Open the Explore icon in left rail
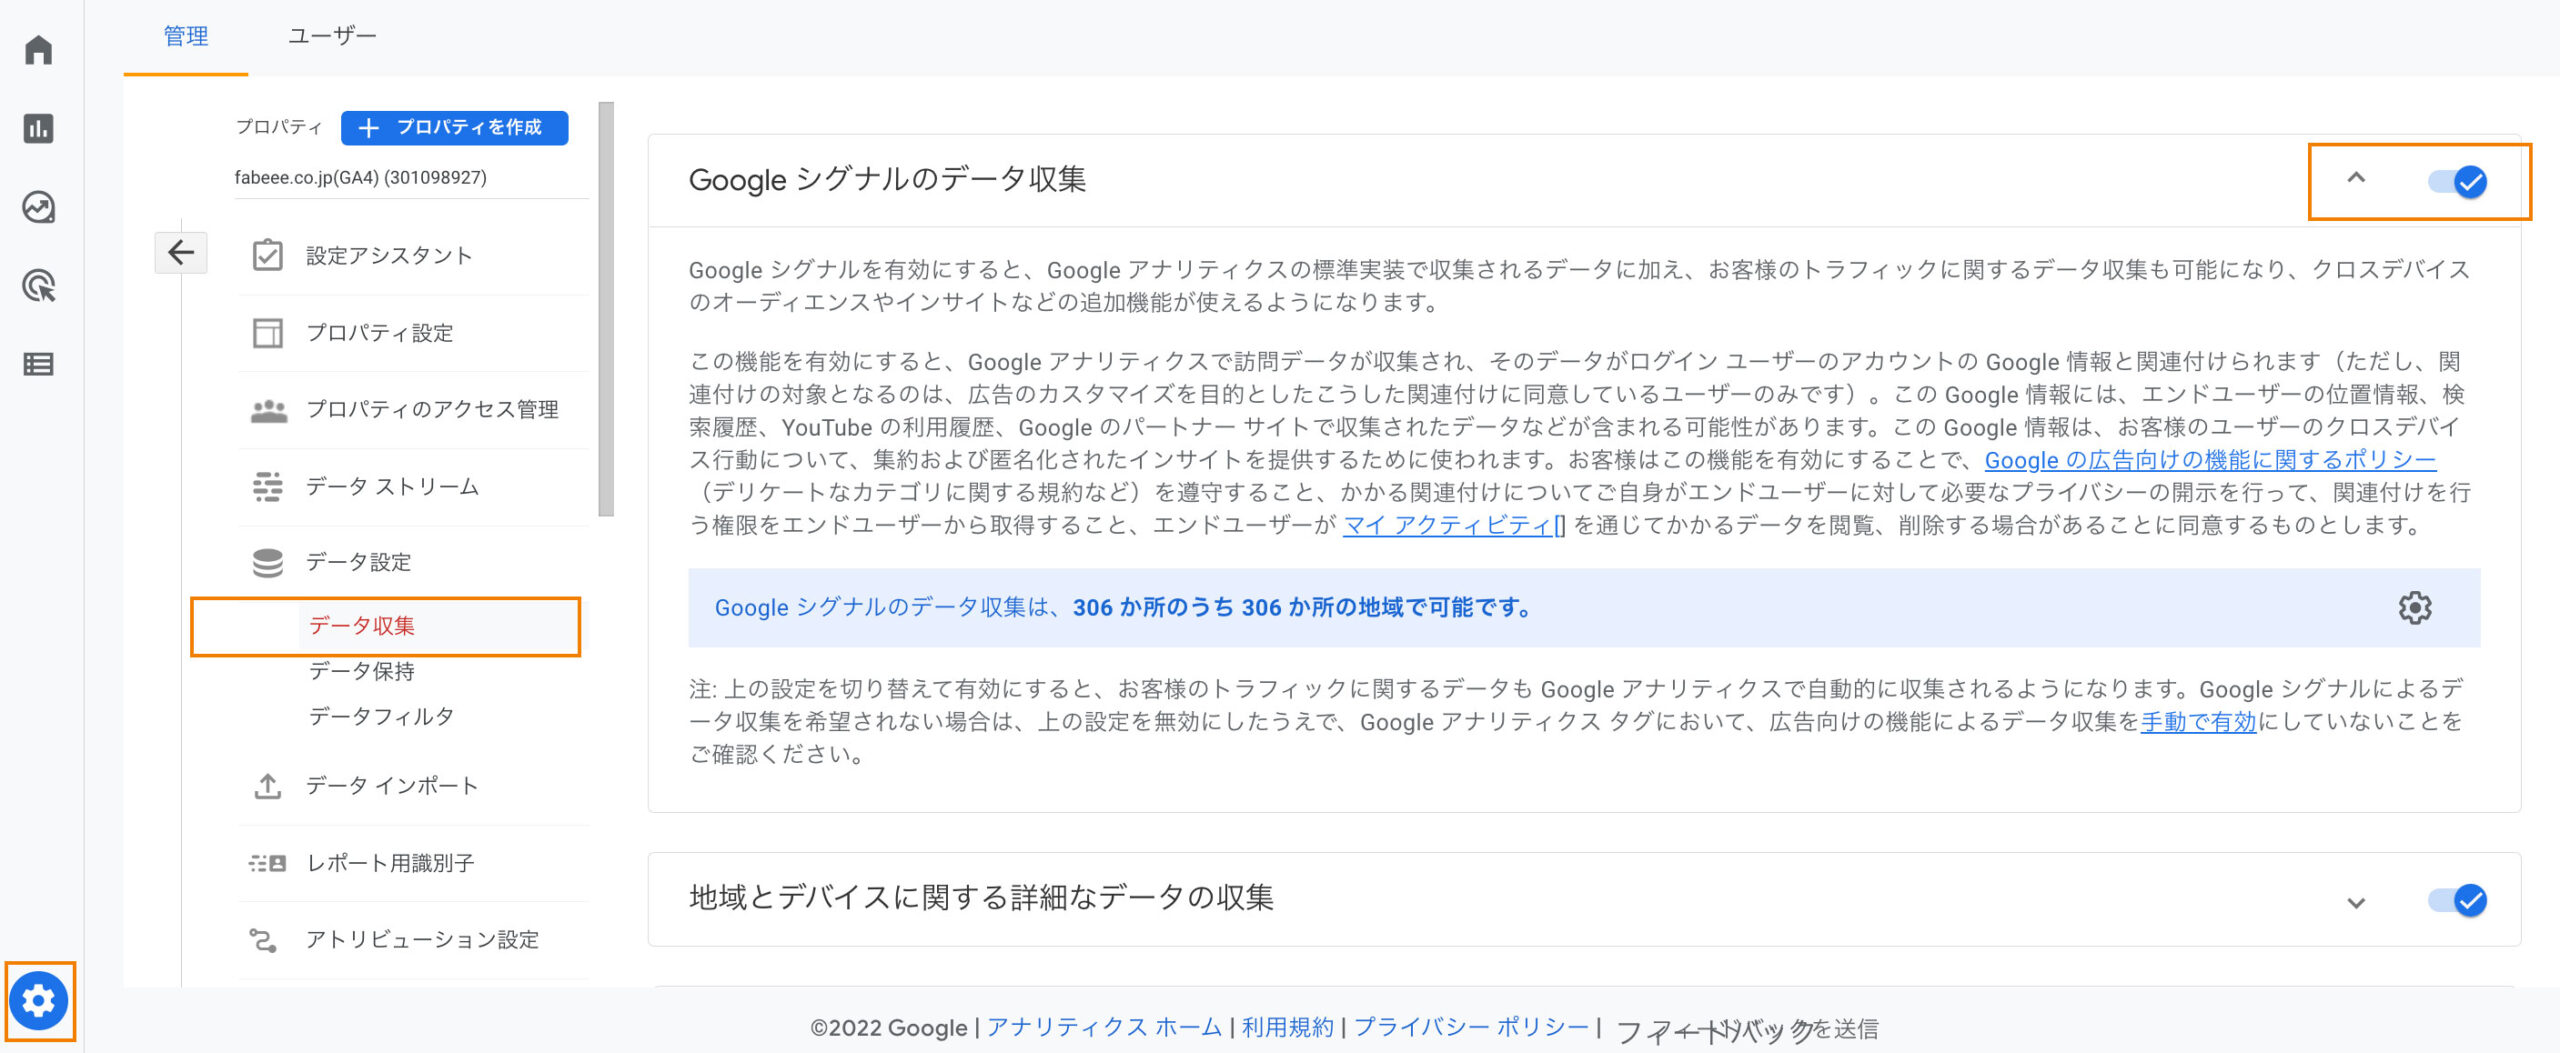Viewport: 2560px width, 1053px height. (x=39, y=207)
